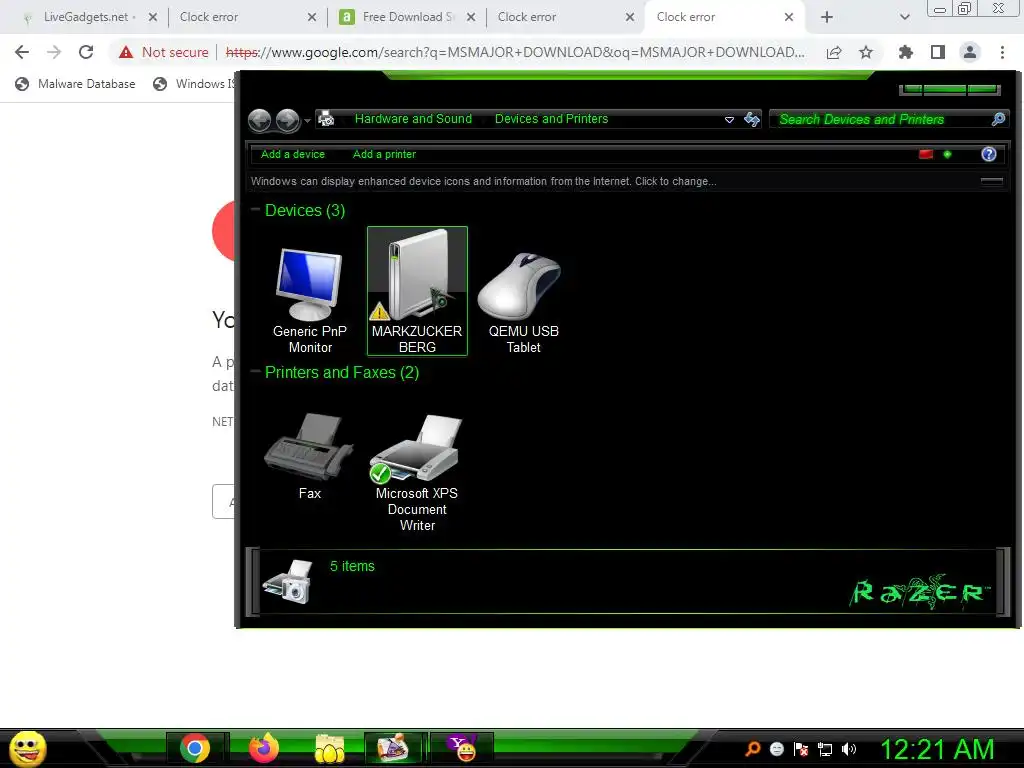Click the Chrome URL address field
This screenshot has height=768, width=1024.
[x=515, y=52]
